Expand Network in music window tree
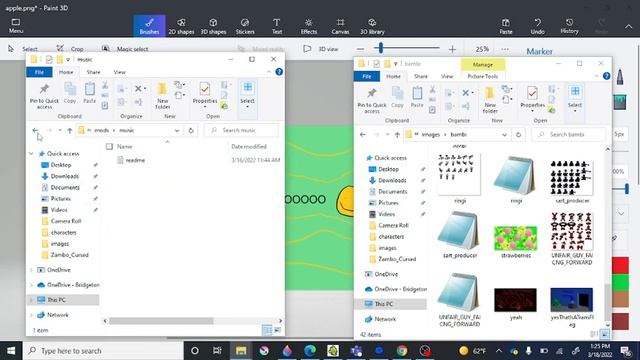The width and height of the screenshot is (640, 360). coord(31,315)
